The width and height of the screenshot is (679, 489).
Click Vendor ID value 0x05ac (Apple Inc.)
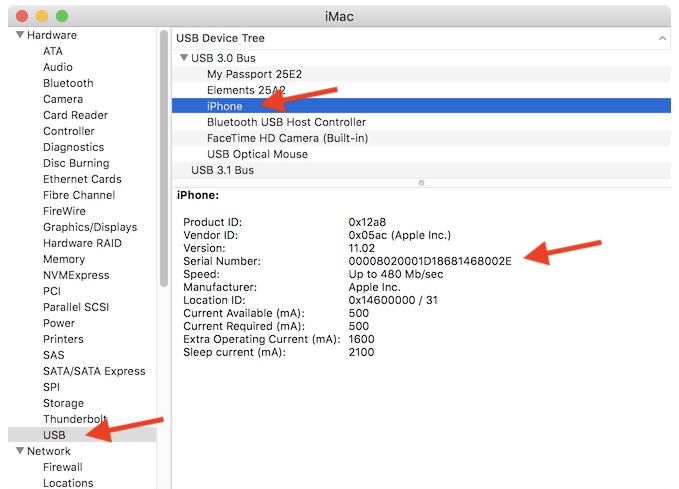click(400, 235)
